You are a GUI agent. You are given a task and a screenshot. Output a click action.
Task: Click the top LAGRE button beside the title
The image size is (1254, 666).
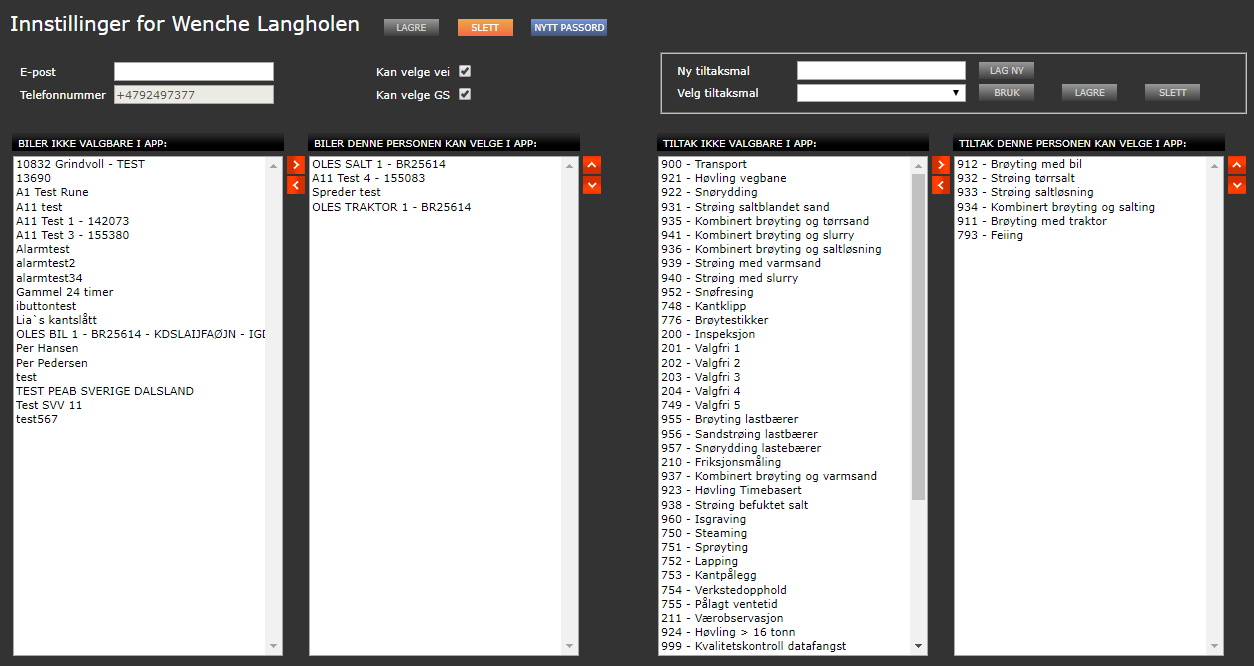(x=411, y=28)
